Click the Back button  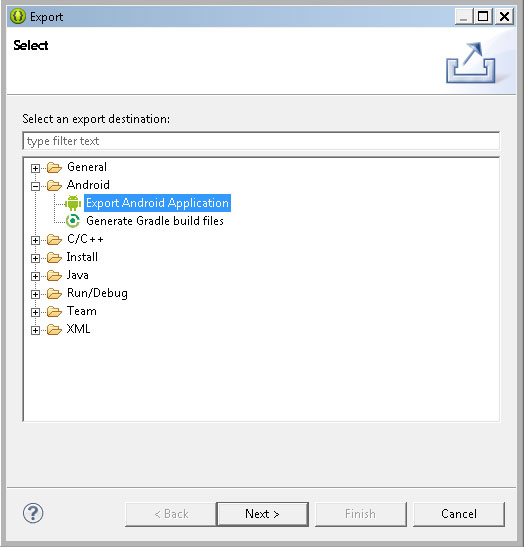tap(171, 514)
